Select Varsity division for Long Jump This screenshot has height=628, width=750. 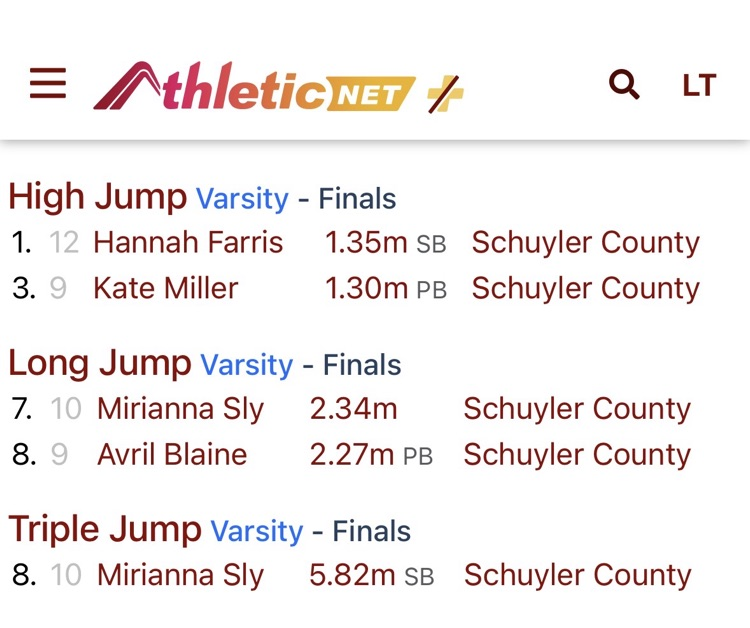pyautogui.click(x=247, y=366)
